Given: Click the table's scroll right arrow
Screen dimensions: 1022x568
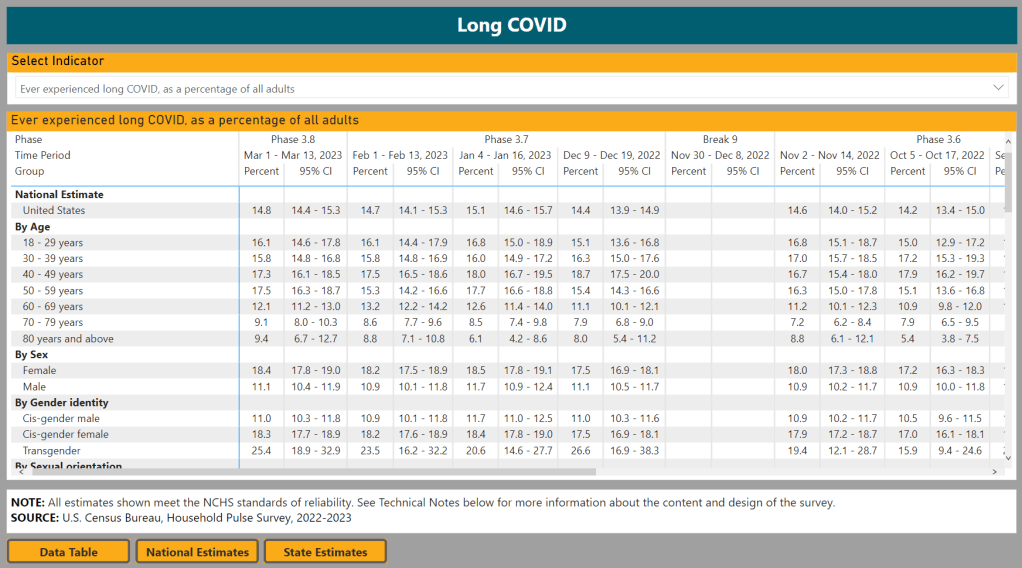Looking at the screenshot, I should (994, 471).
